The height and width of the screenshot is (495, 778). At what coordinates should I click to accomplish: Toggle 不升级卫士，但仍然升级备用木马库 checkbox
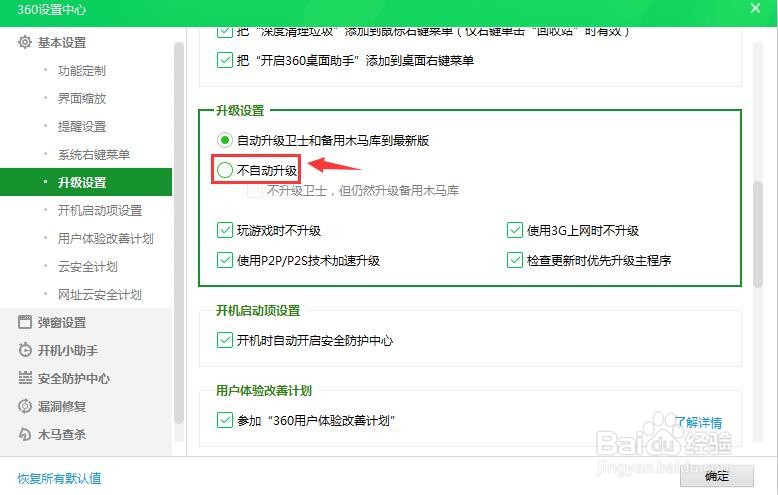[x=255, y=190]
